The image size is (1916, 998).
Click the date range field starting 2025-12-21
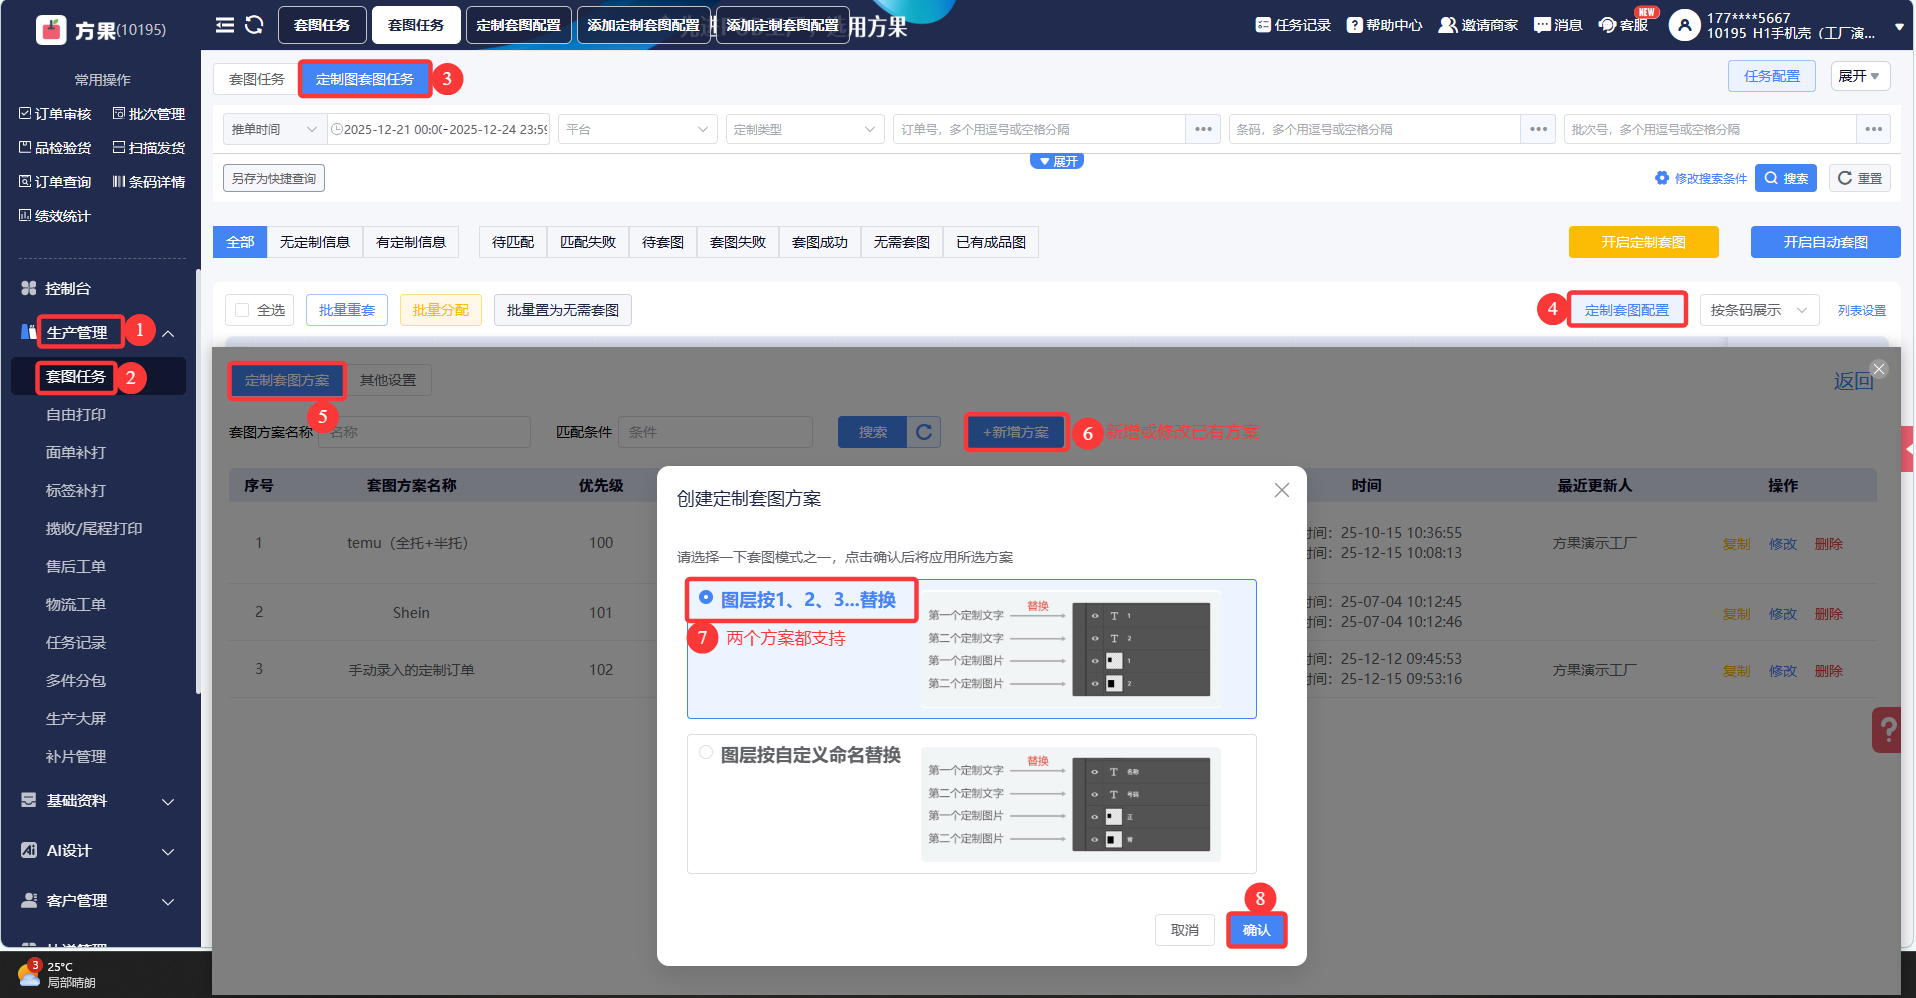pos(439,129)
